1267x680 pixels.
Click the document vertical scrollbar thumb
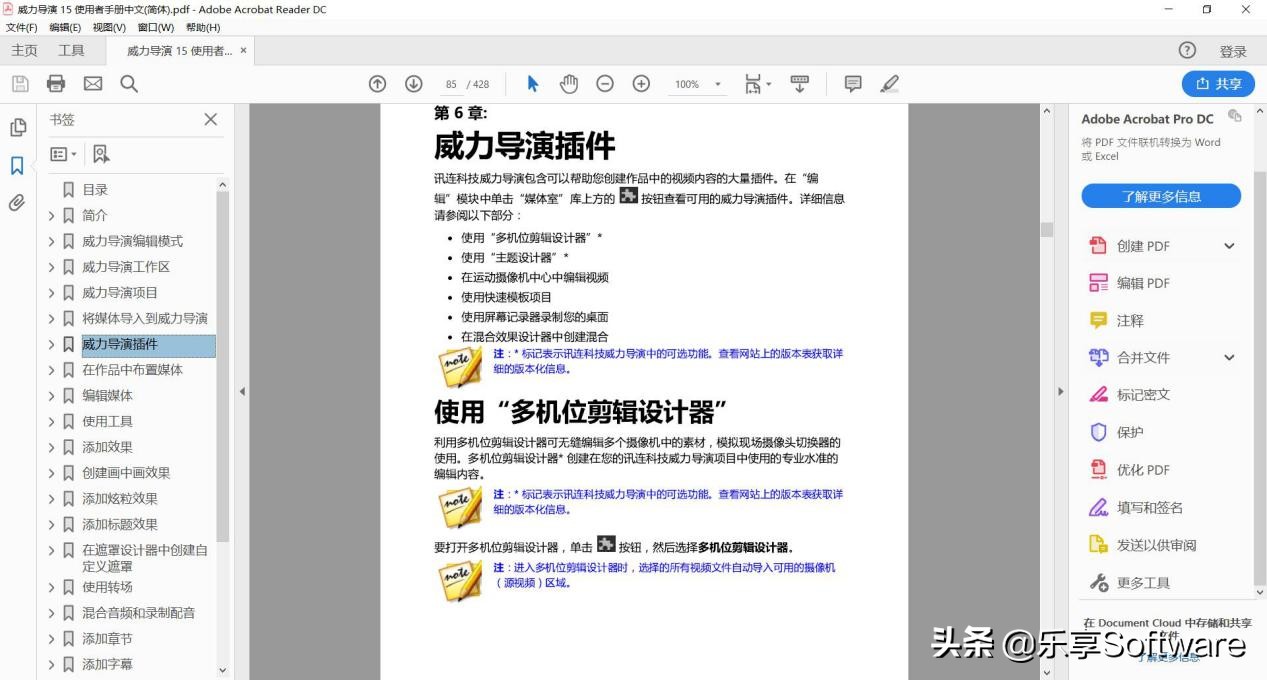coord(1047,229)
